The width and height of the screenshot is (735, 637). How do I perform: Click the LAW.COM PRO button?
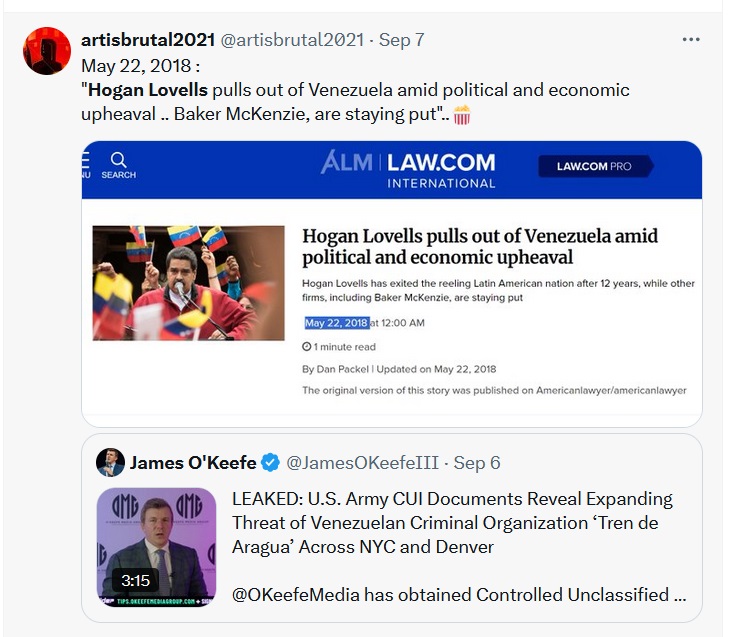(x=595, y=166)
